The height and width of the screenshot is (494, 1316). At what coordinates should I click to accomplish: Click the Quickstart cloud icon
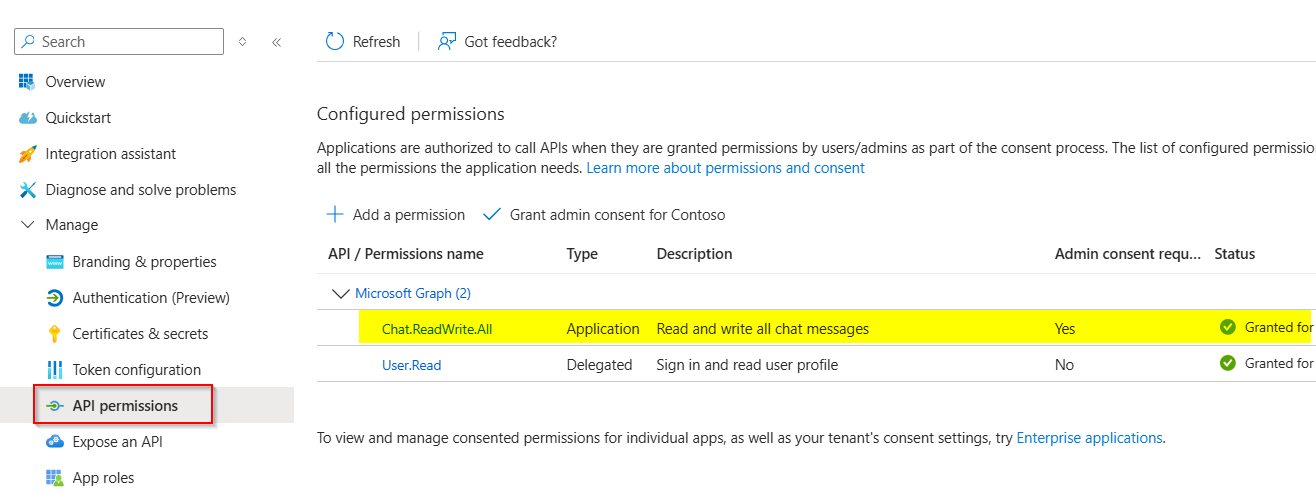click(27, 118)
